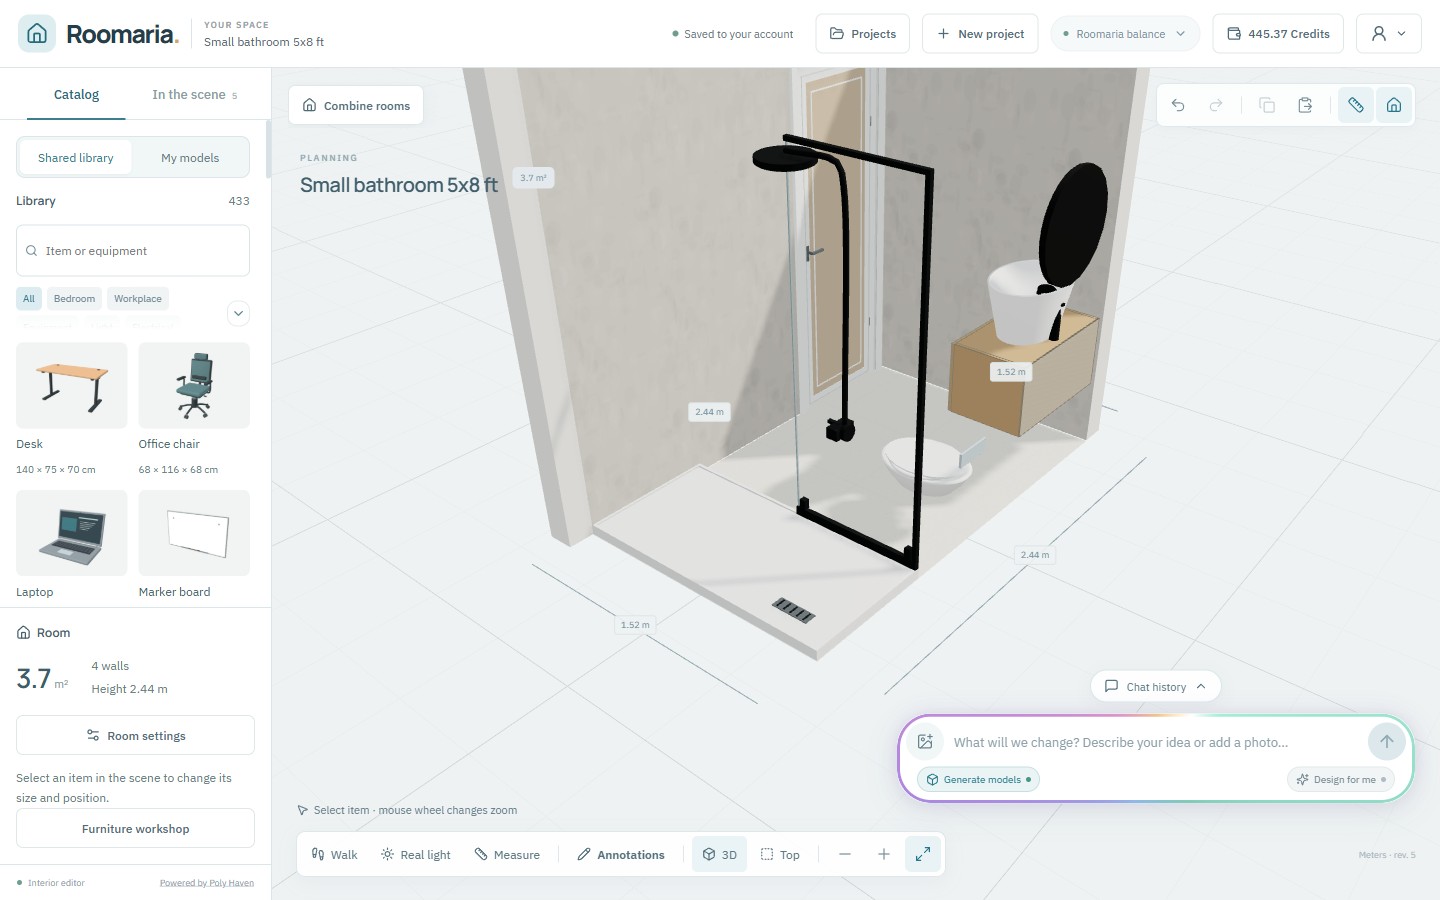Click Combine rooms button
The image size is (1440, 900).
point(356,105)
